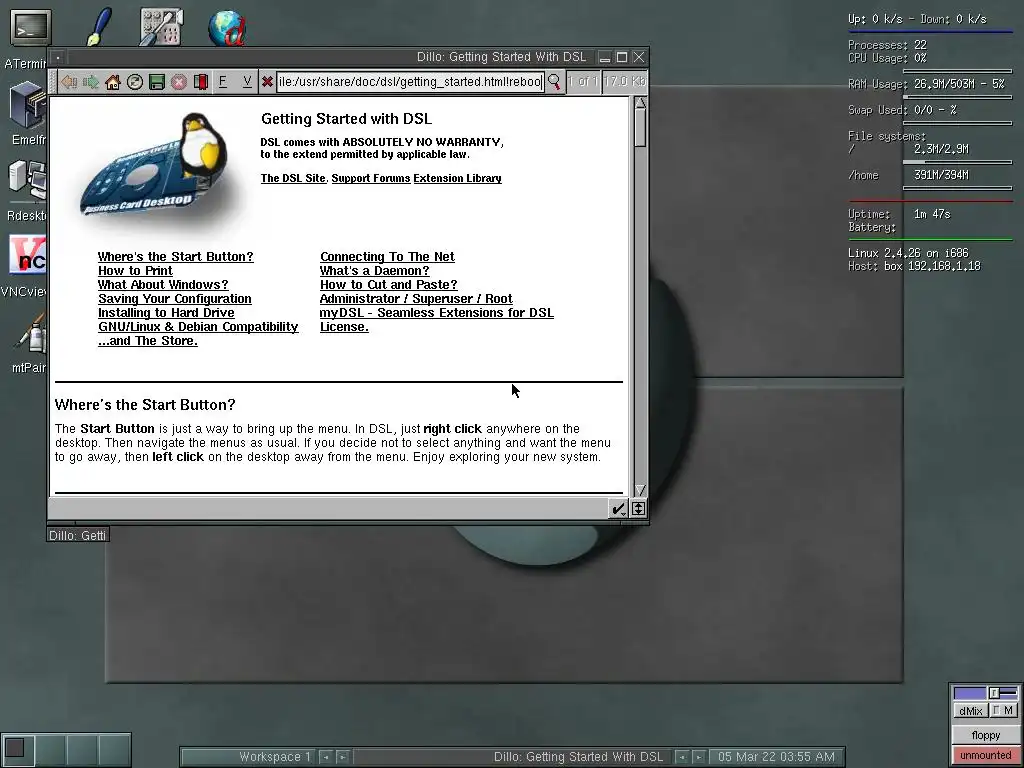
Task: Click previous workspace arrow in the toolbar
Action: point(325,757)
